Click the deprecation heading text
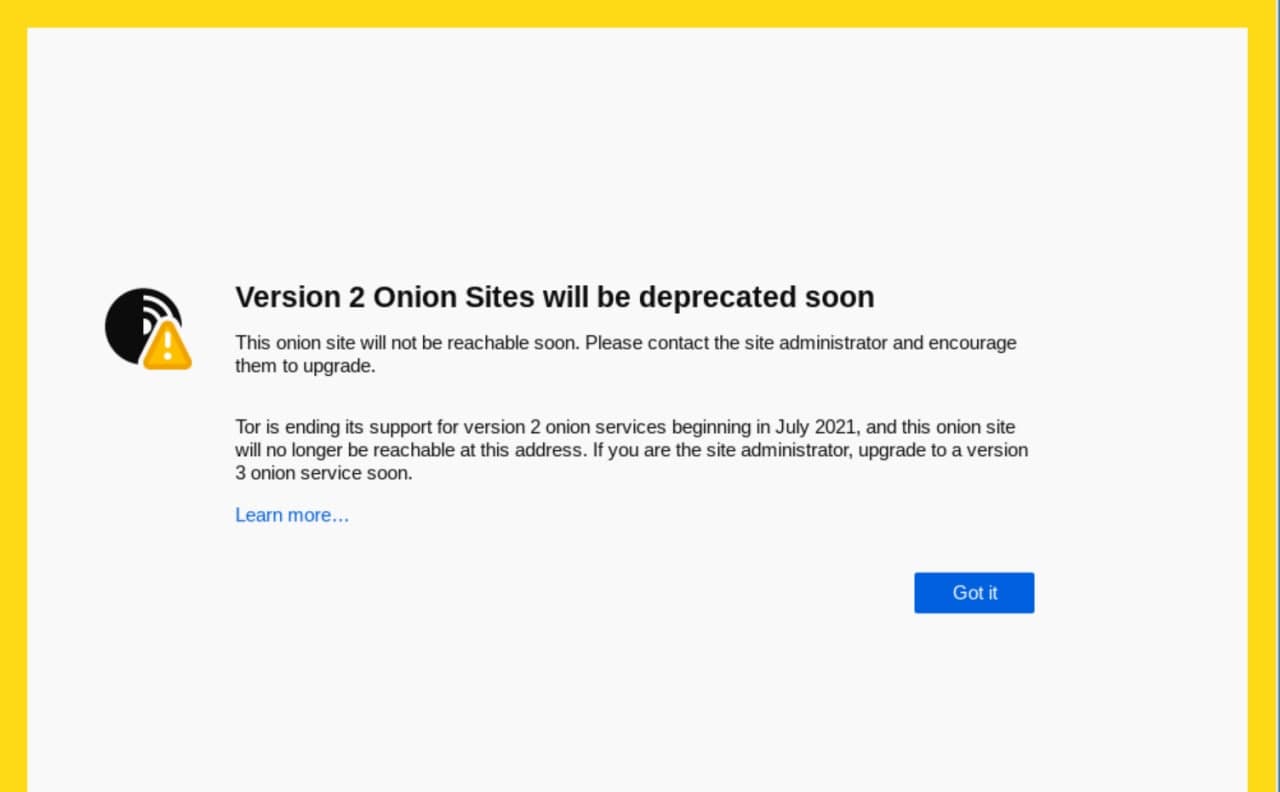Viewport: 1280px width, 792px height. pos(554,297)
